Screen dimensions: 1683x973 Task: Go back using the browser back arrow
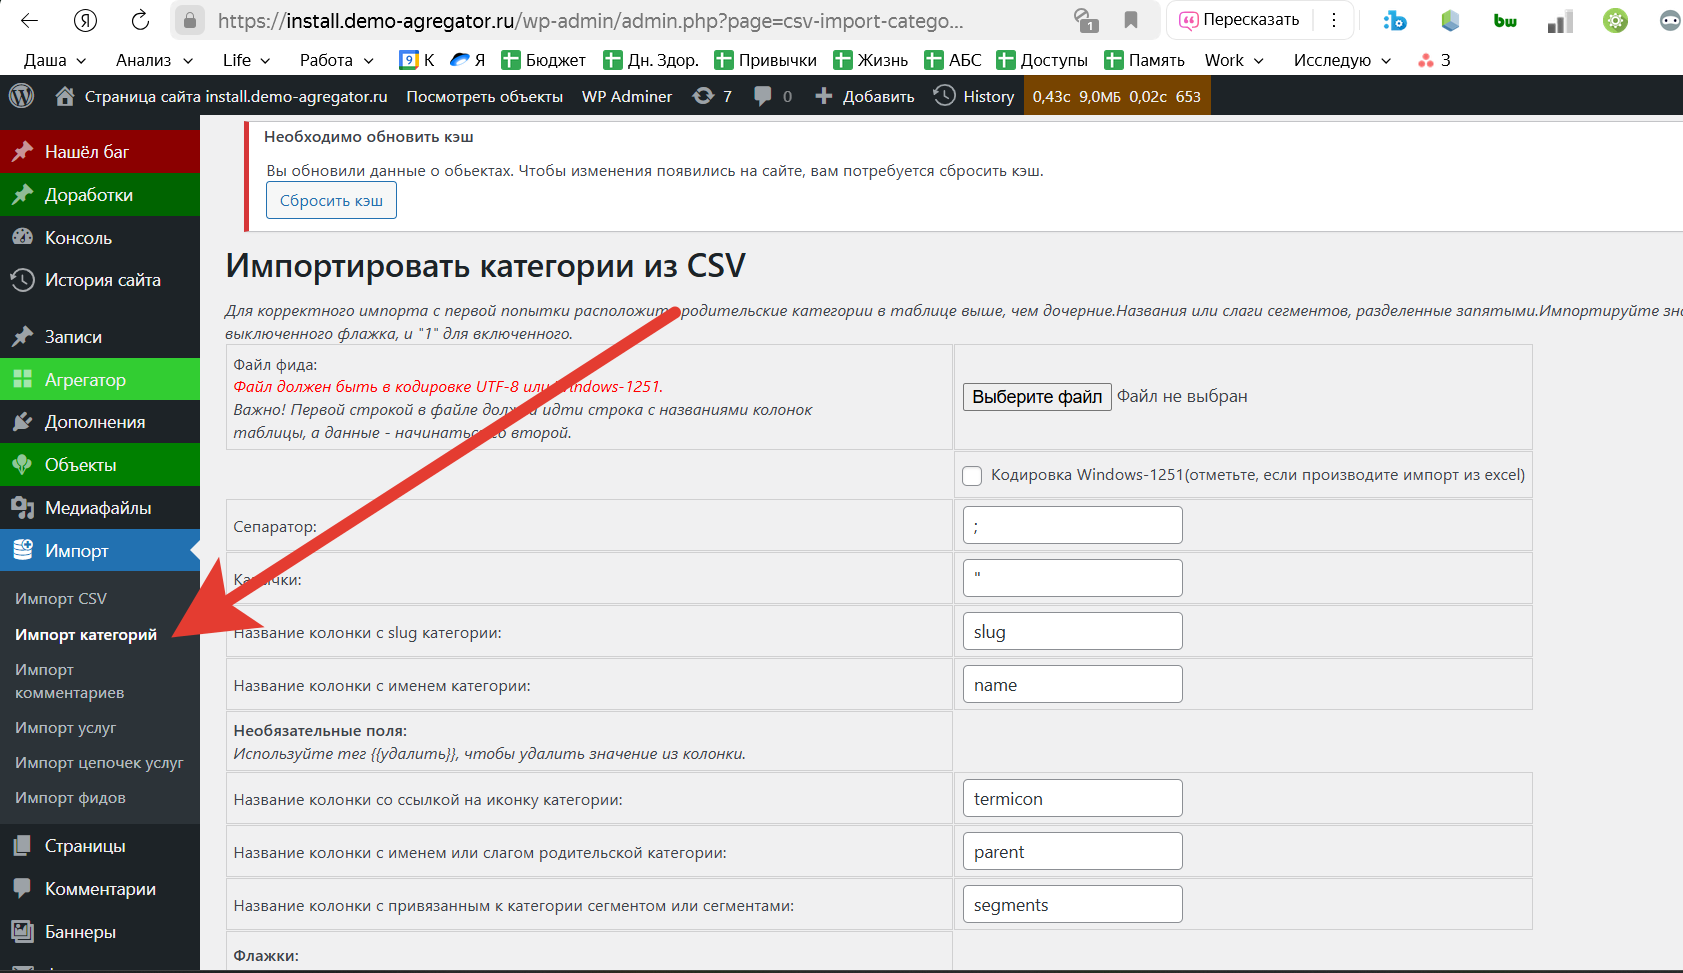30,20
